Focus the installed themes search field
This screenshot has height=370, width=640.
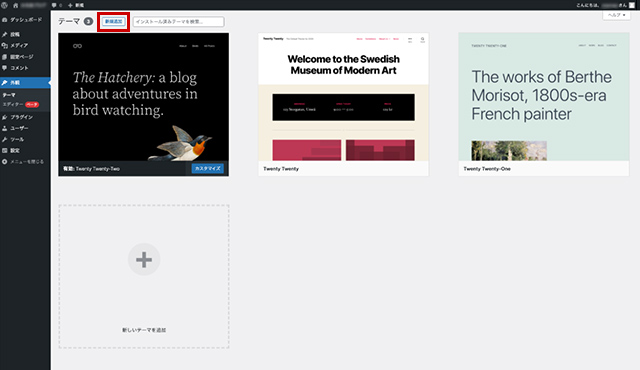(x=178, y=22)
